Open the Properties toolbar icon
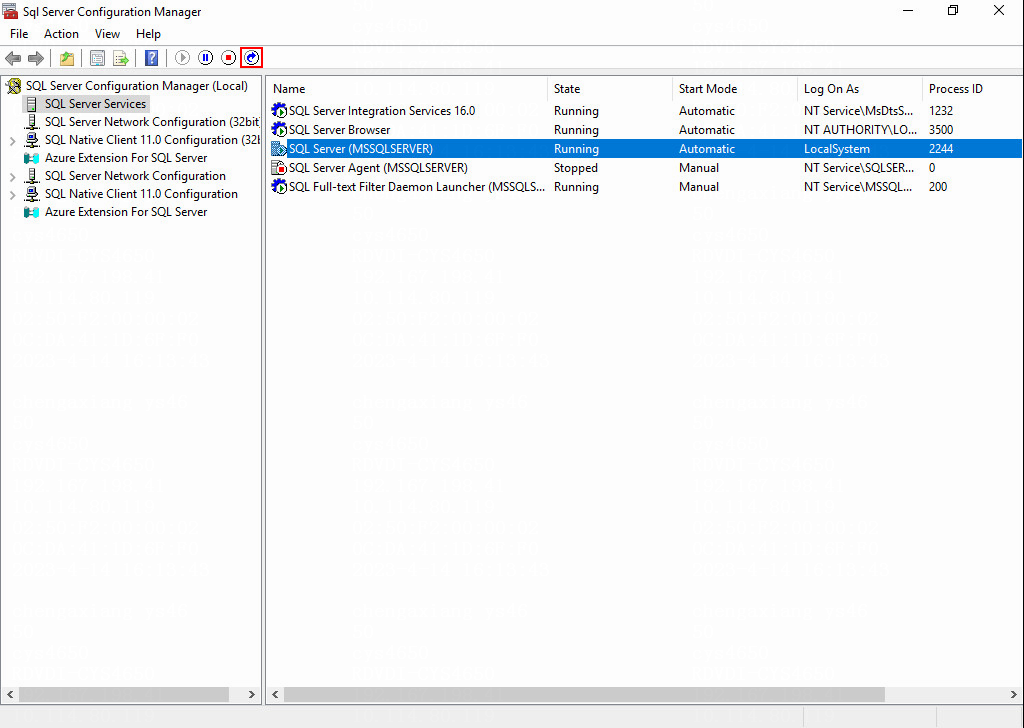The image size is (1024, 728). coord(97,58)
